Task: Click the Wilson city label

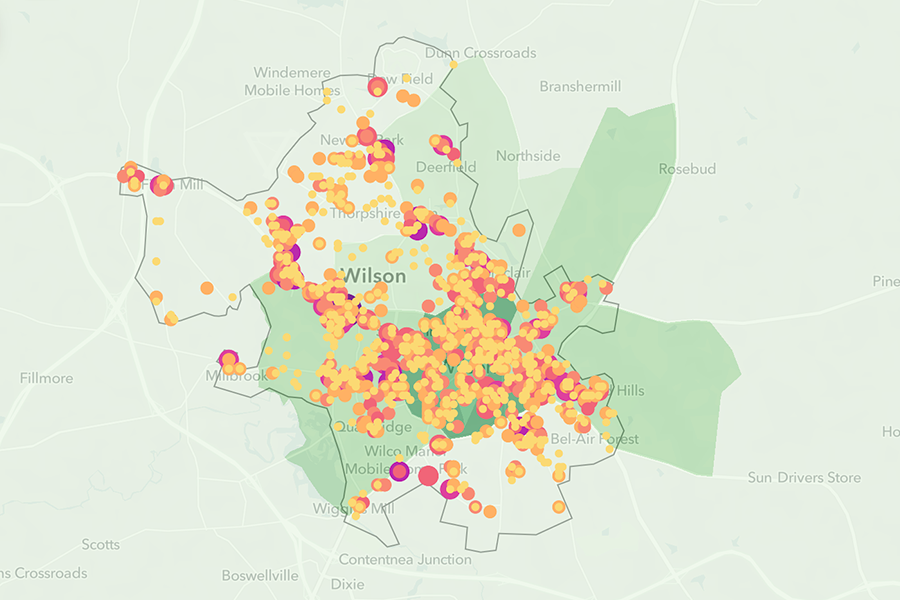Action: pos(374,275)
